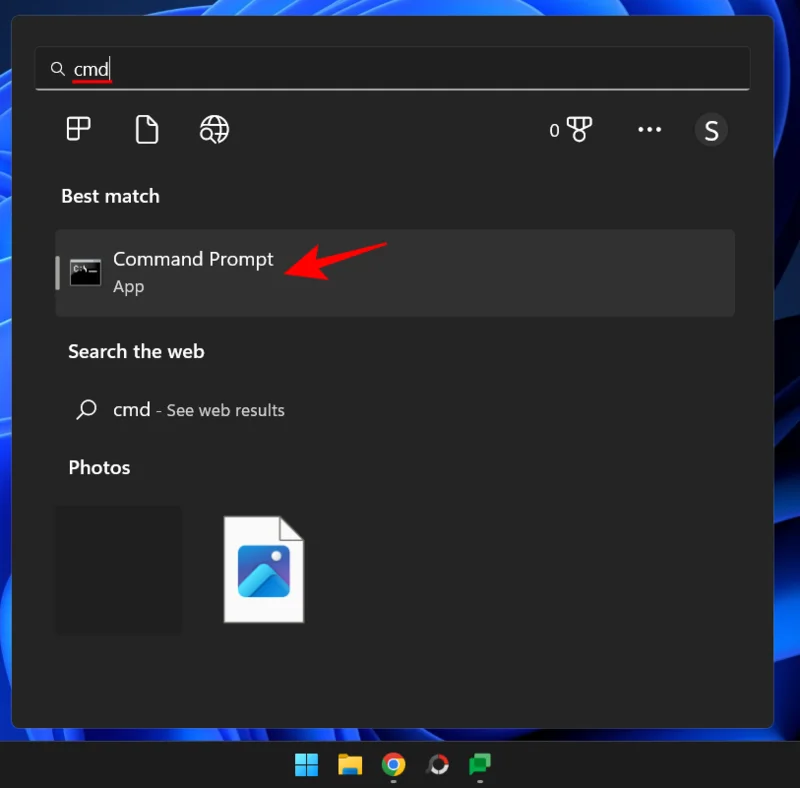Click the magnifier icon in the search box

coord(57,68)
